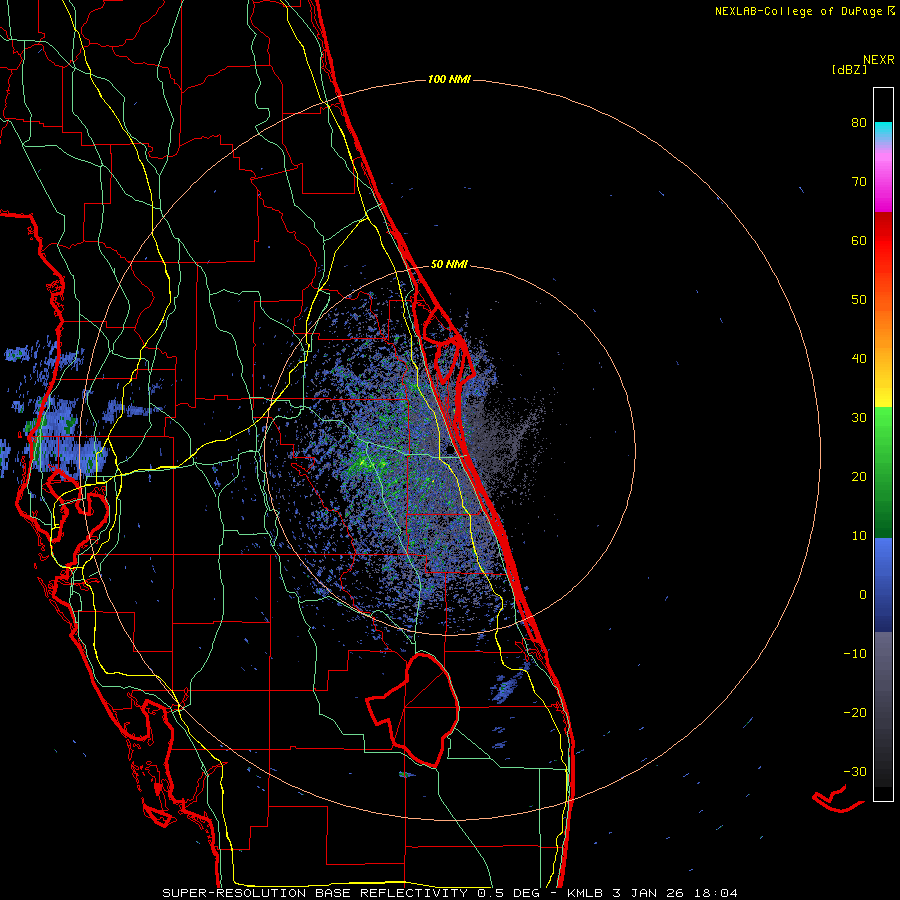The width and height of the screenshot is (900, 900).
Task: Click the 18:04 timestamp in the caption
Action: 715,893
